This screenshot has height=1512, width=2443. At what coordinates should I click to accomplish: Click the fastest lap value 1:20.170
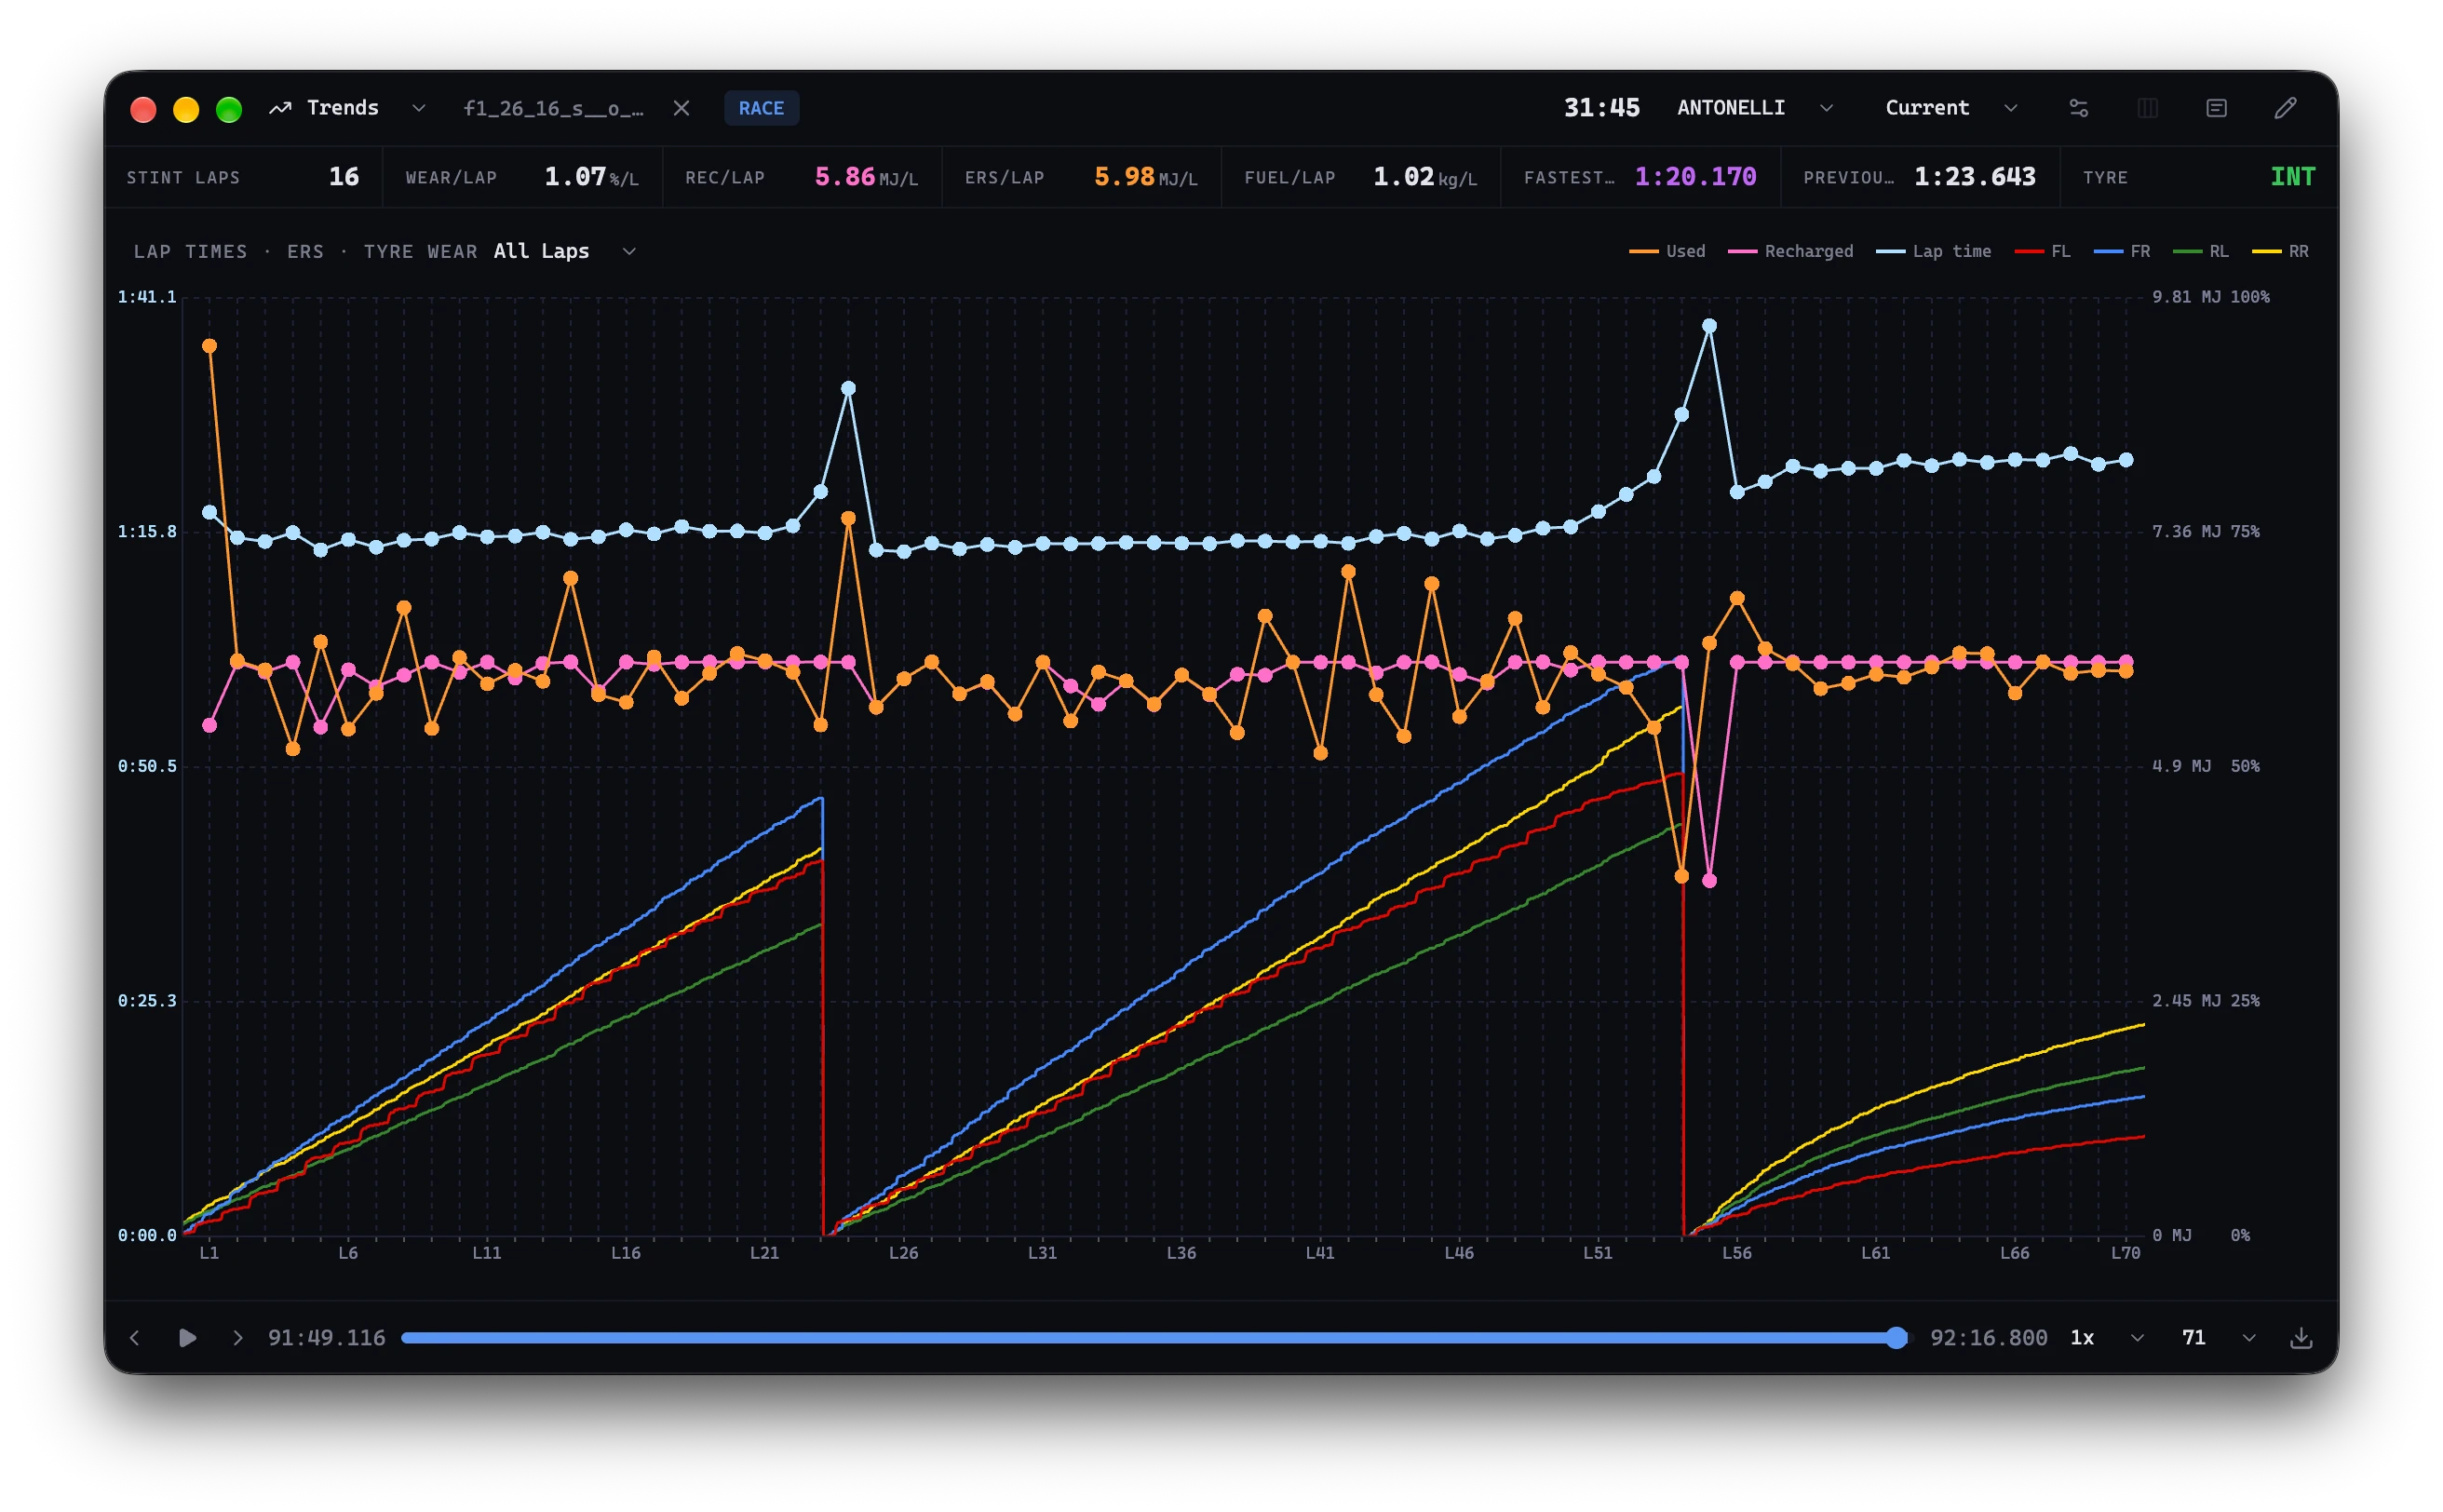click(1695, 177)
